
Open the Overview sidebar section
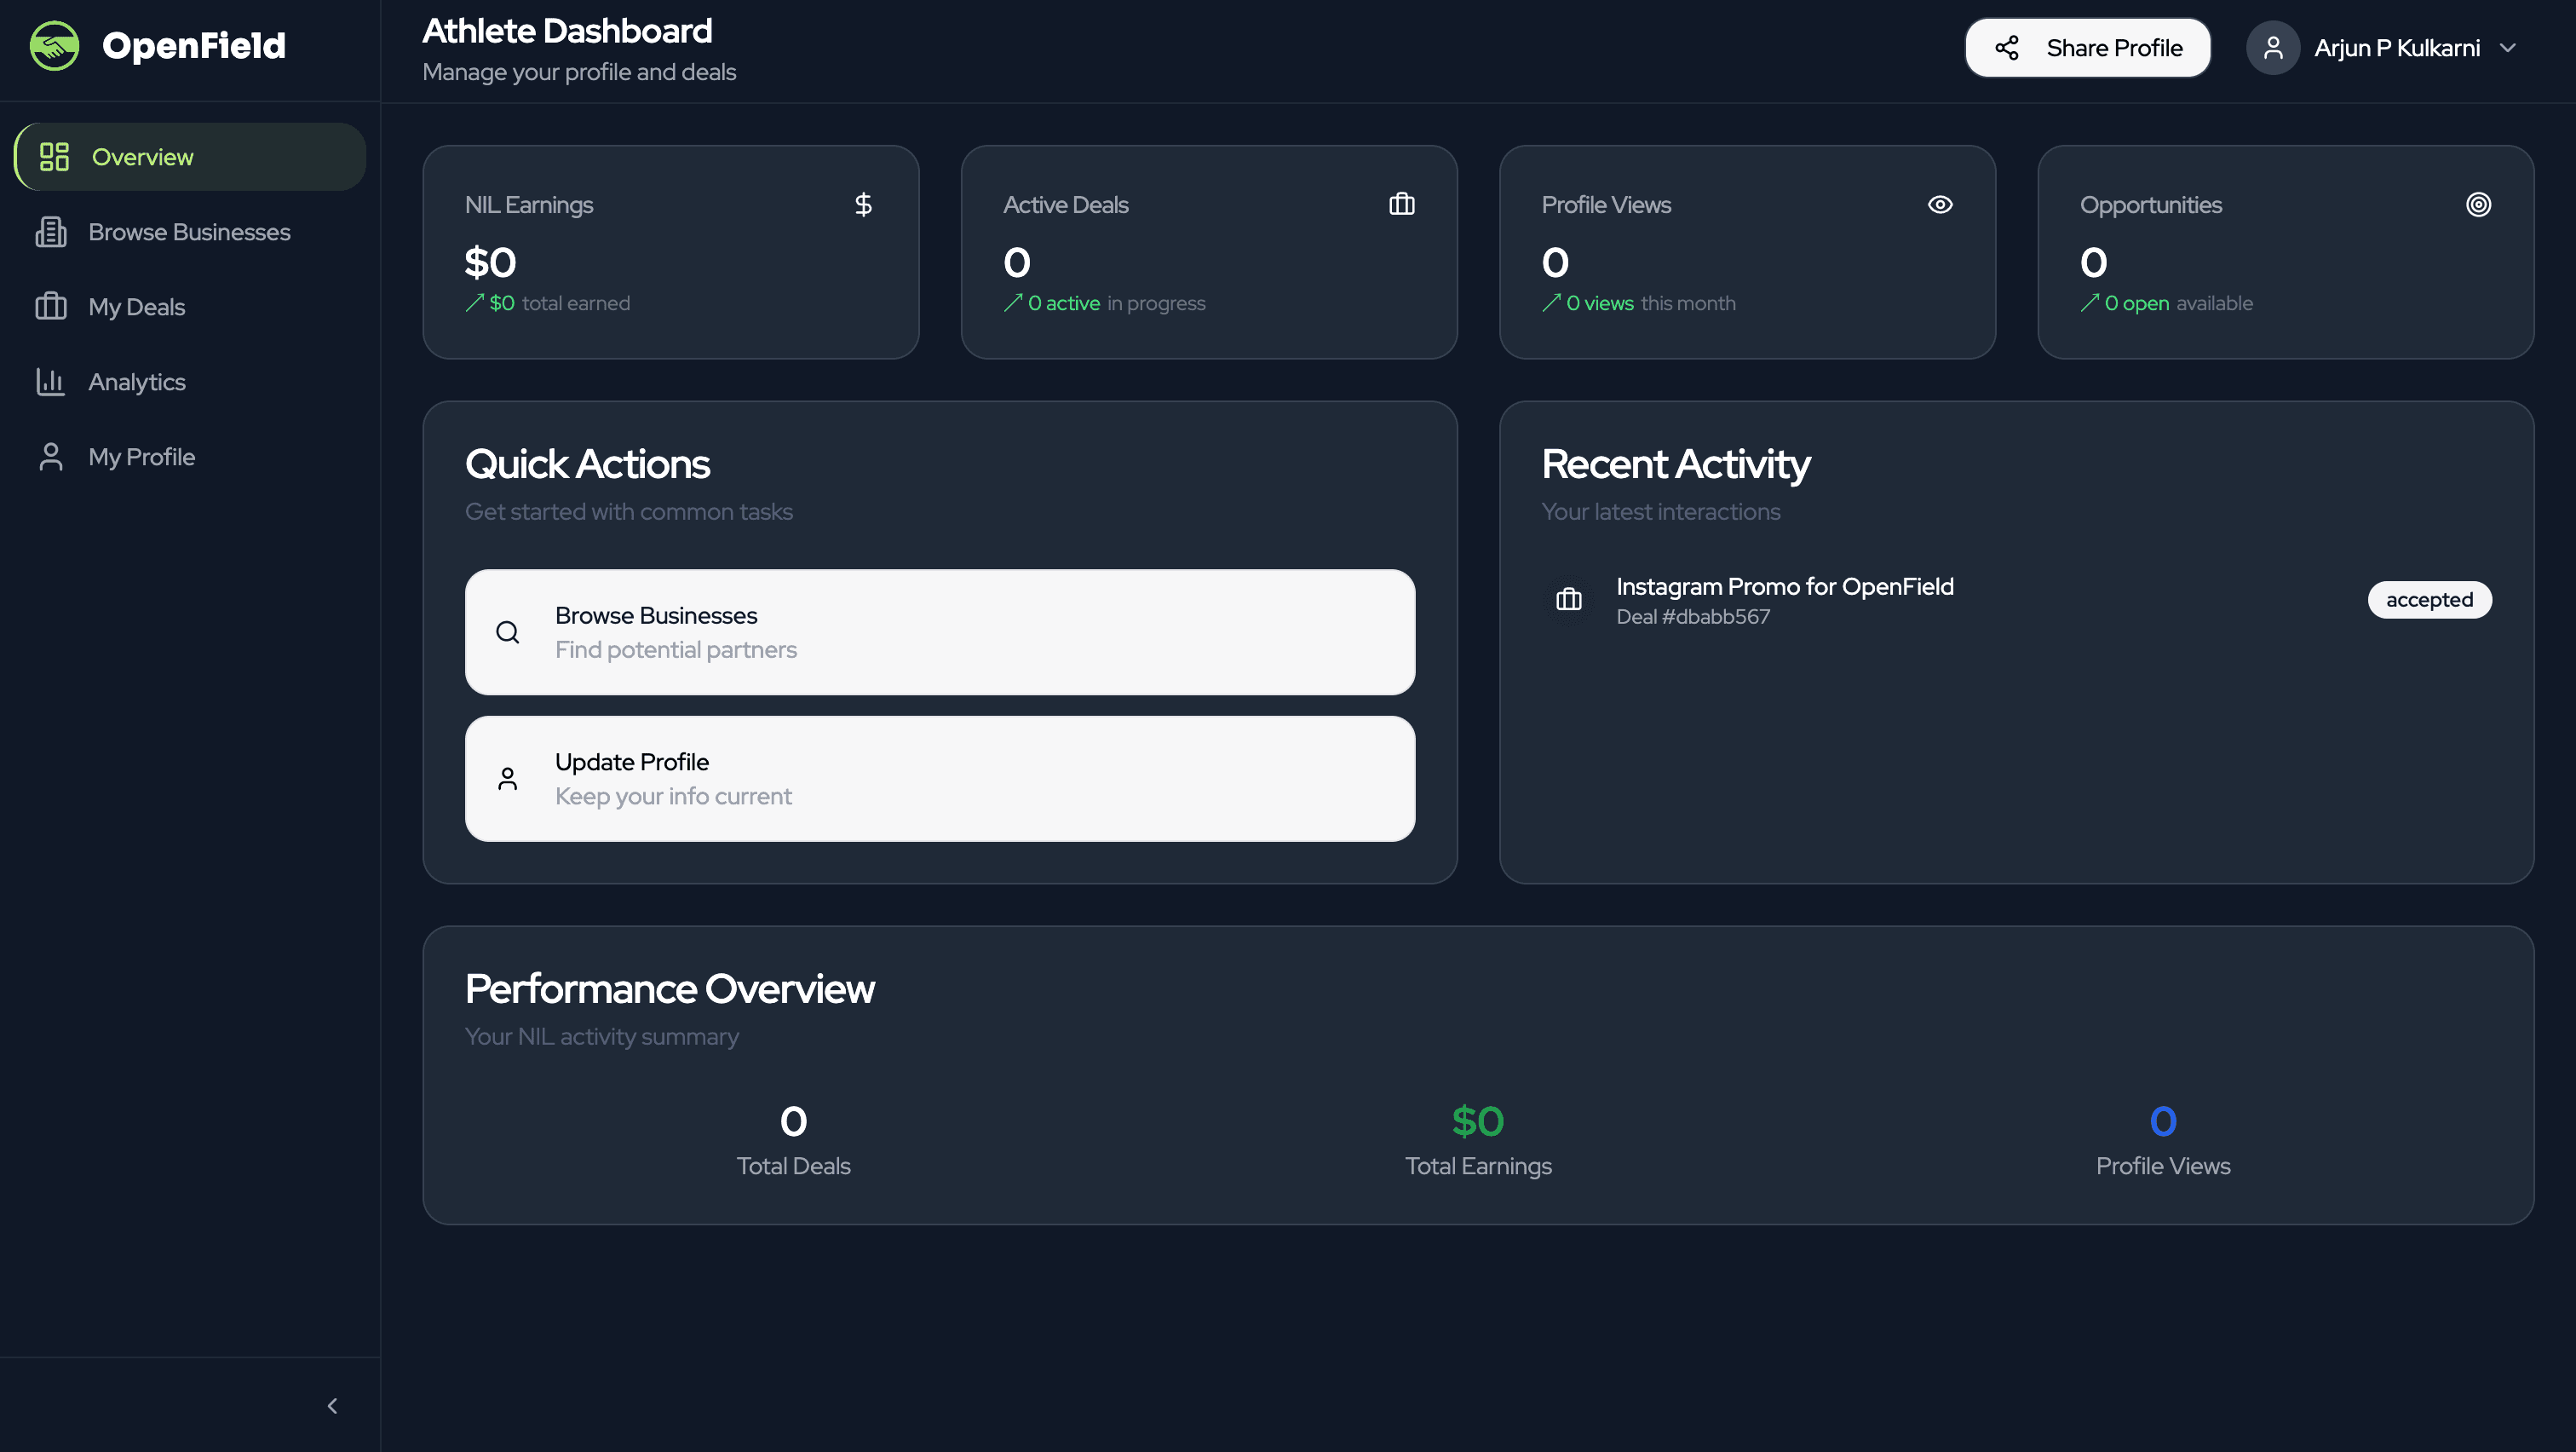point(142,157)
